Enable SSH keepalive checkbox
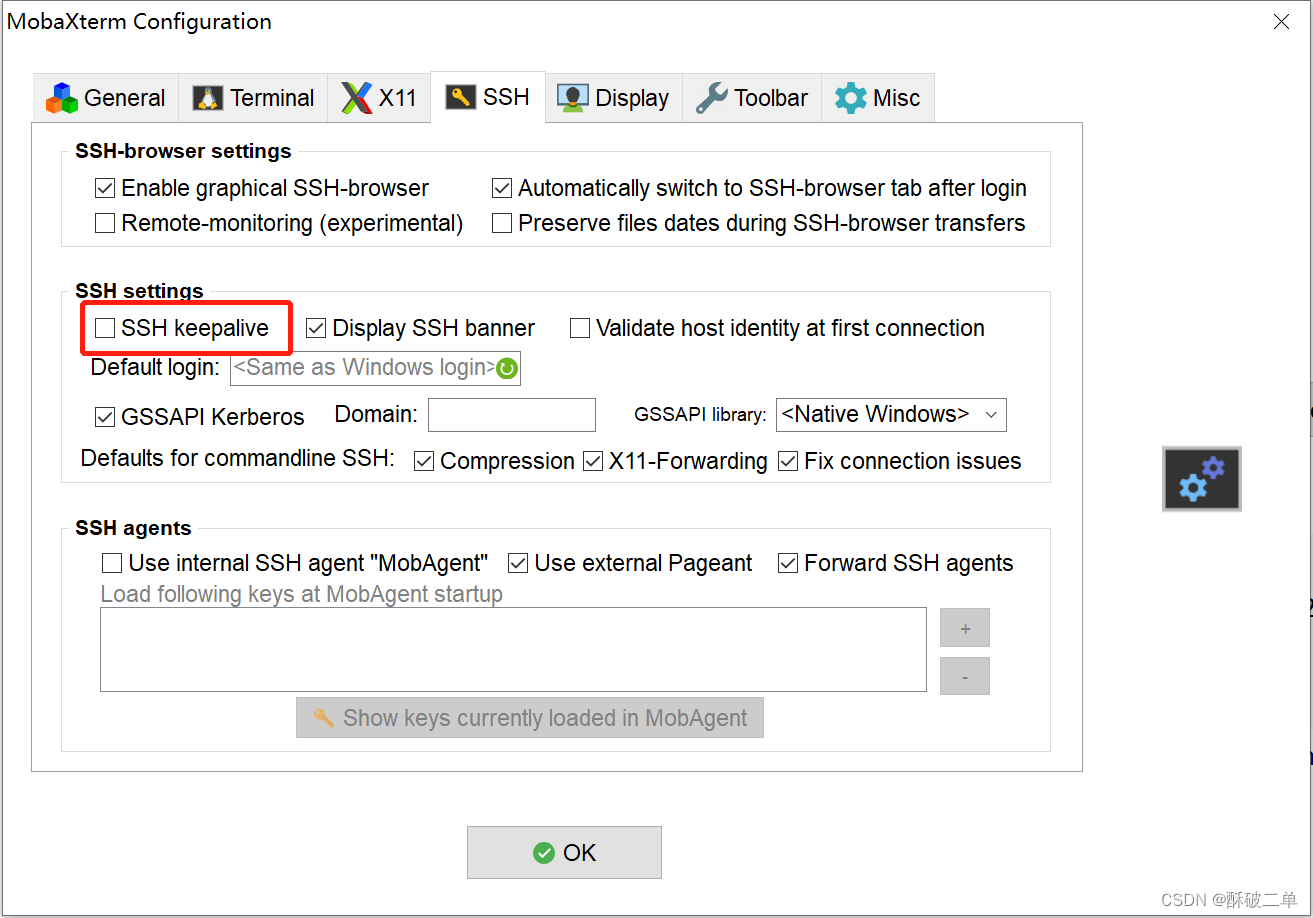The image size is (1313, 918). coord(105,328)
